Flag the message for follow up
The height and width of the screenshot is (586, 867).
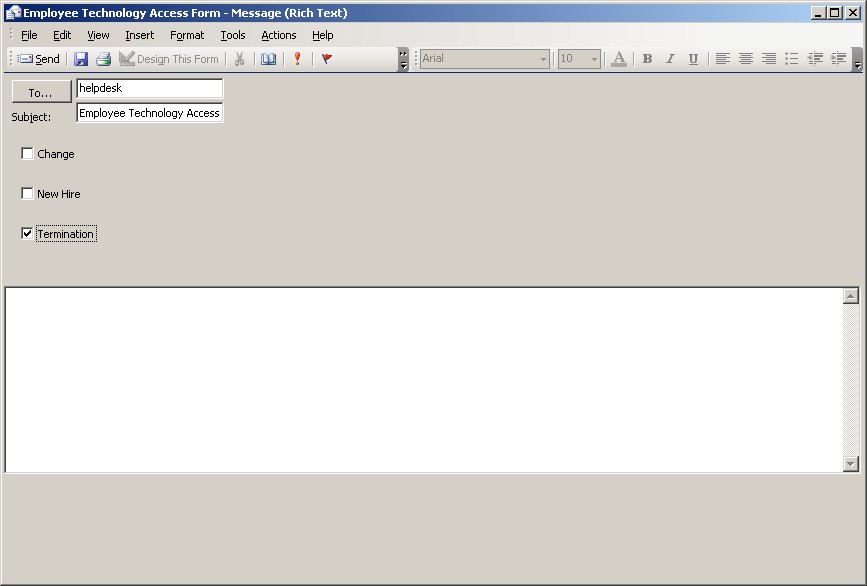point(327,59)
